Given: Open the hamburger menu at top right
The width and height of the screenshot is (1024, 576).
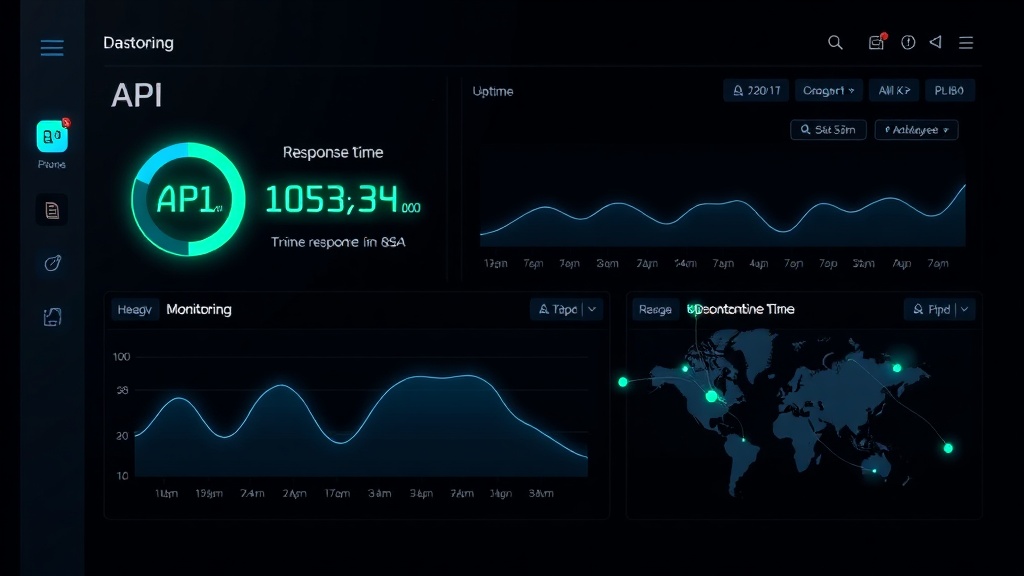Looking at the screenshot, I should click(965, 43).
